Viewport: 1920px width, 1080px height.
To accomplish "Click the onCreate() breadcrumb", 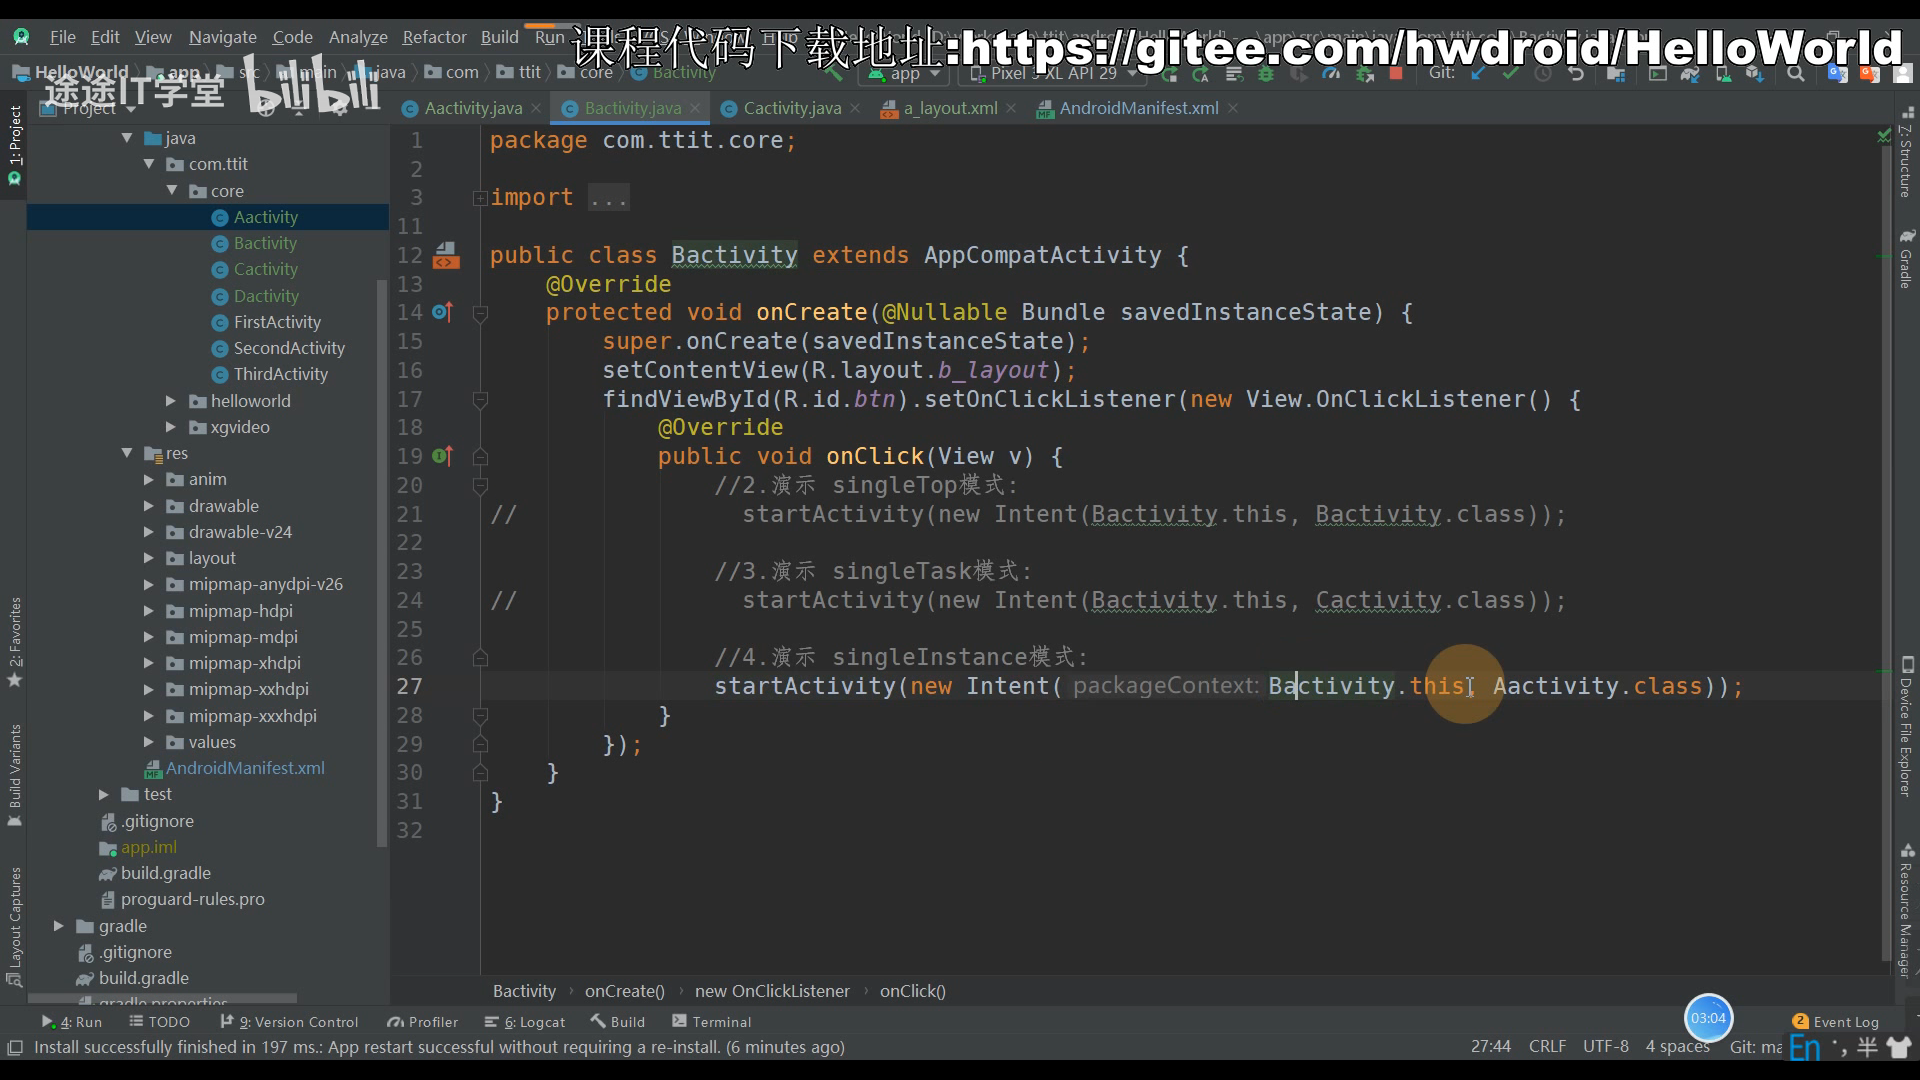I will click(624, 991).
